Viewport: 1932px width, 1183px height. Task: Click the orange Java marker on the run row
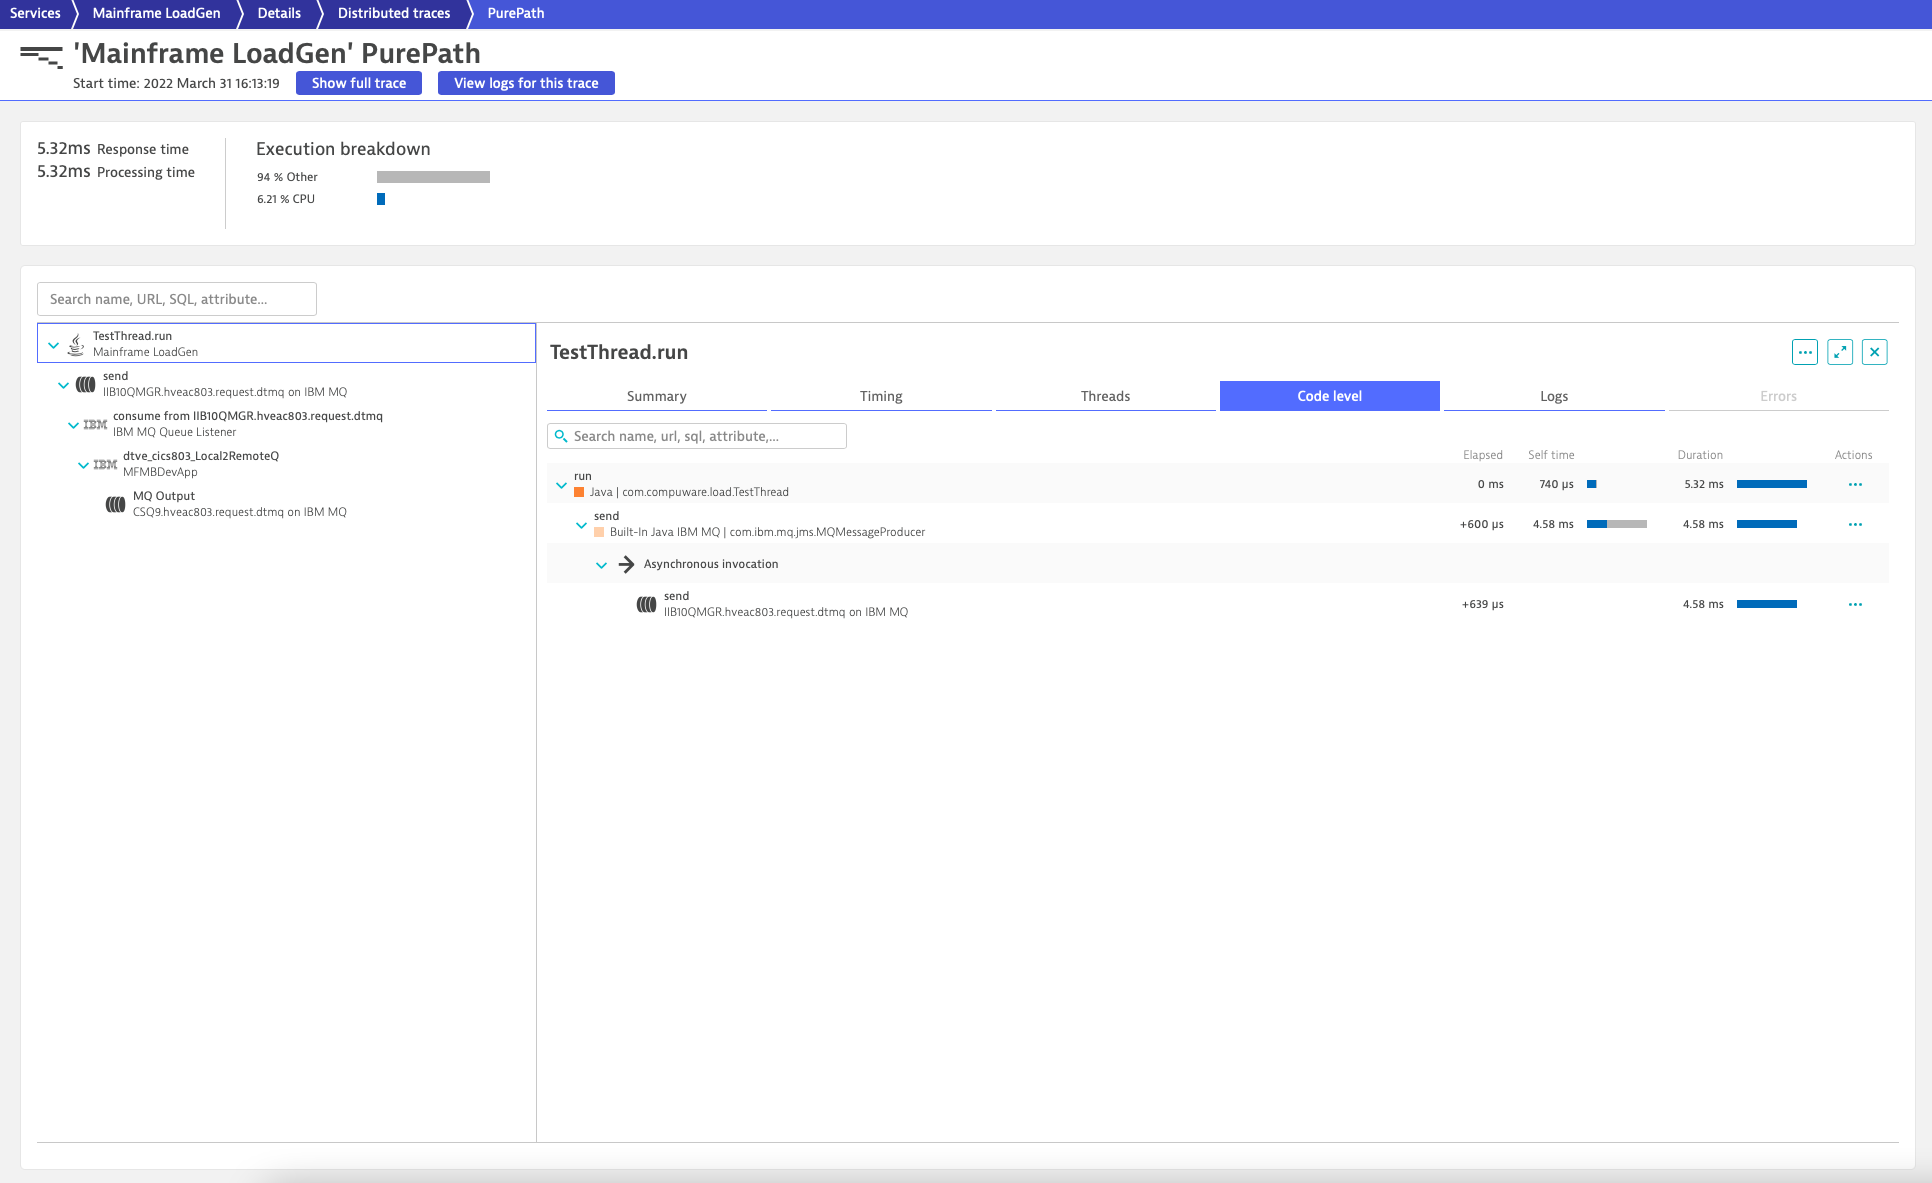click(x=579, y=492)
